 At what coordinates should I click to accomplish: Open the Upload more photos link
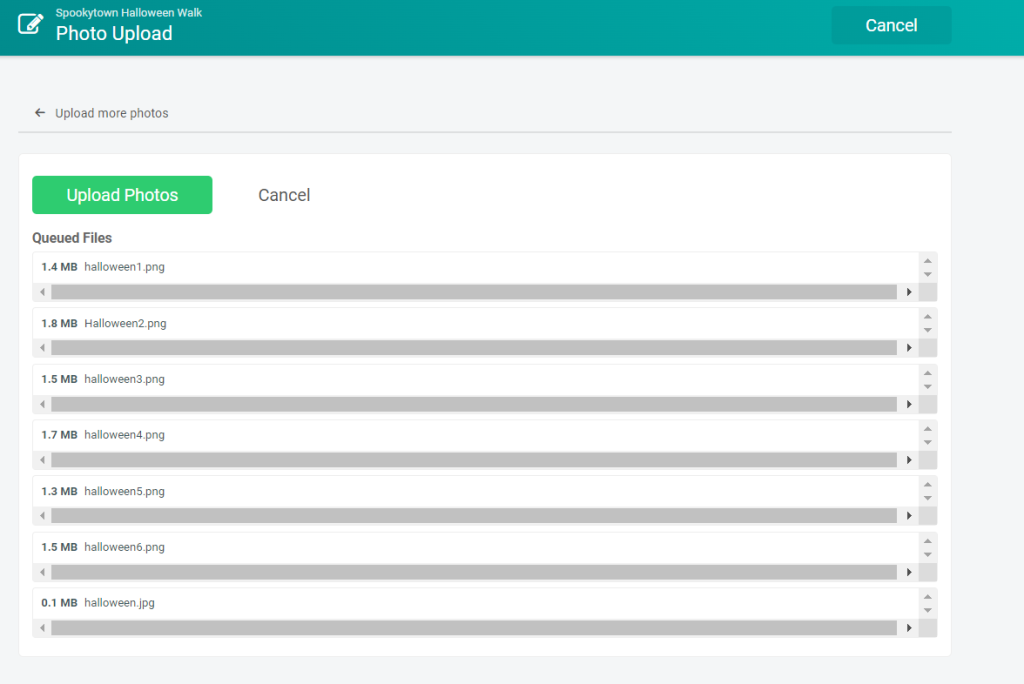click(112, 113)
